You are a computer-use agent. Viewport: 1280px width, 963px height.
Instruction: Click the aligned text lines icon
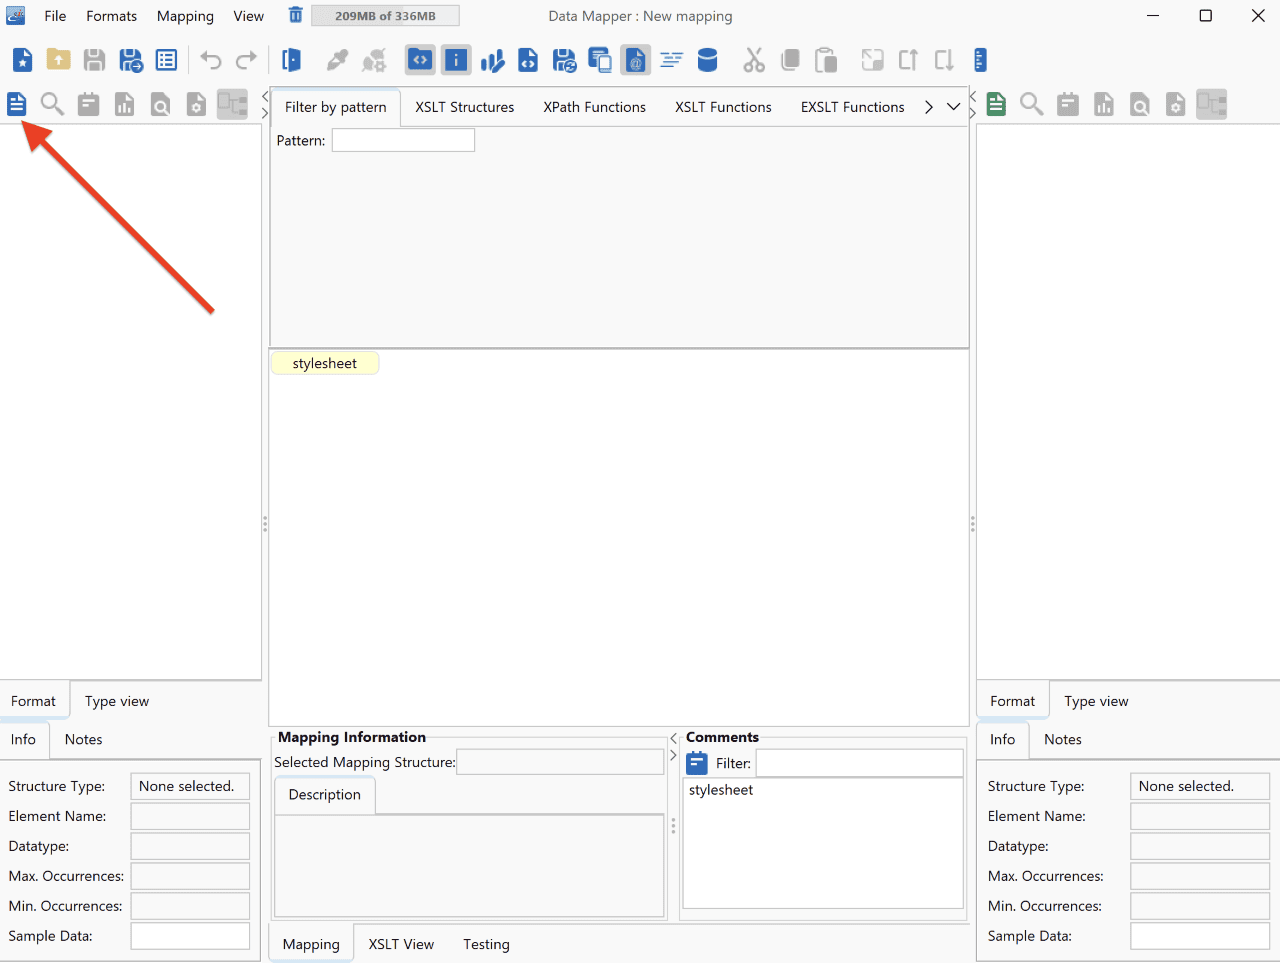pyautogui.click(x=671, y=60)
